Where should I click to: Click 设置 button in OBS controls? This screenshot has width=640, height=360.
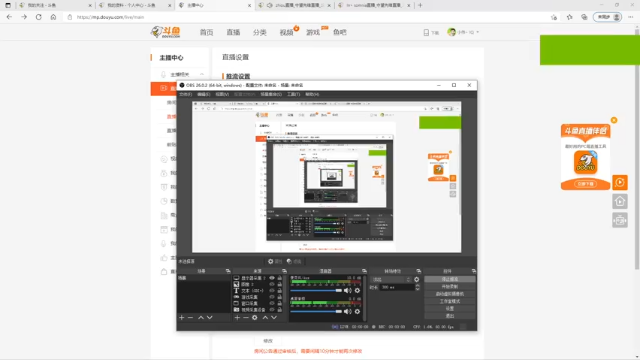pyautogui.click(x=450, y=309)
